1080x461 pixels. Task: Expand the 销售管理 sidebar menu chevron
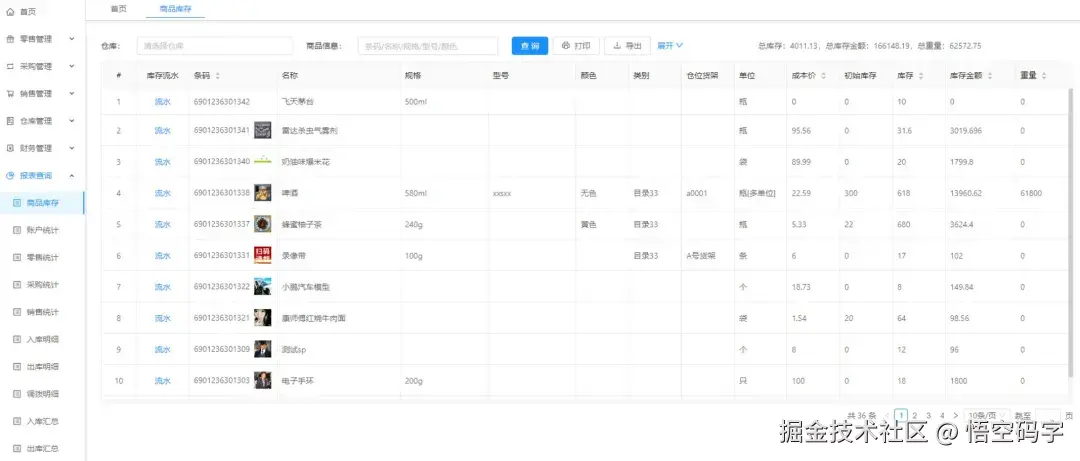(72, 94)
